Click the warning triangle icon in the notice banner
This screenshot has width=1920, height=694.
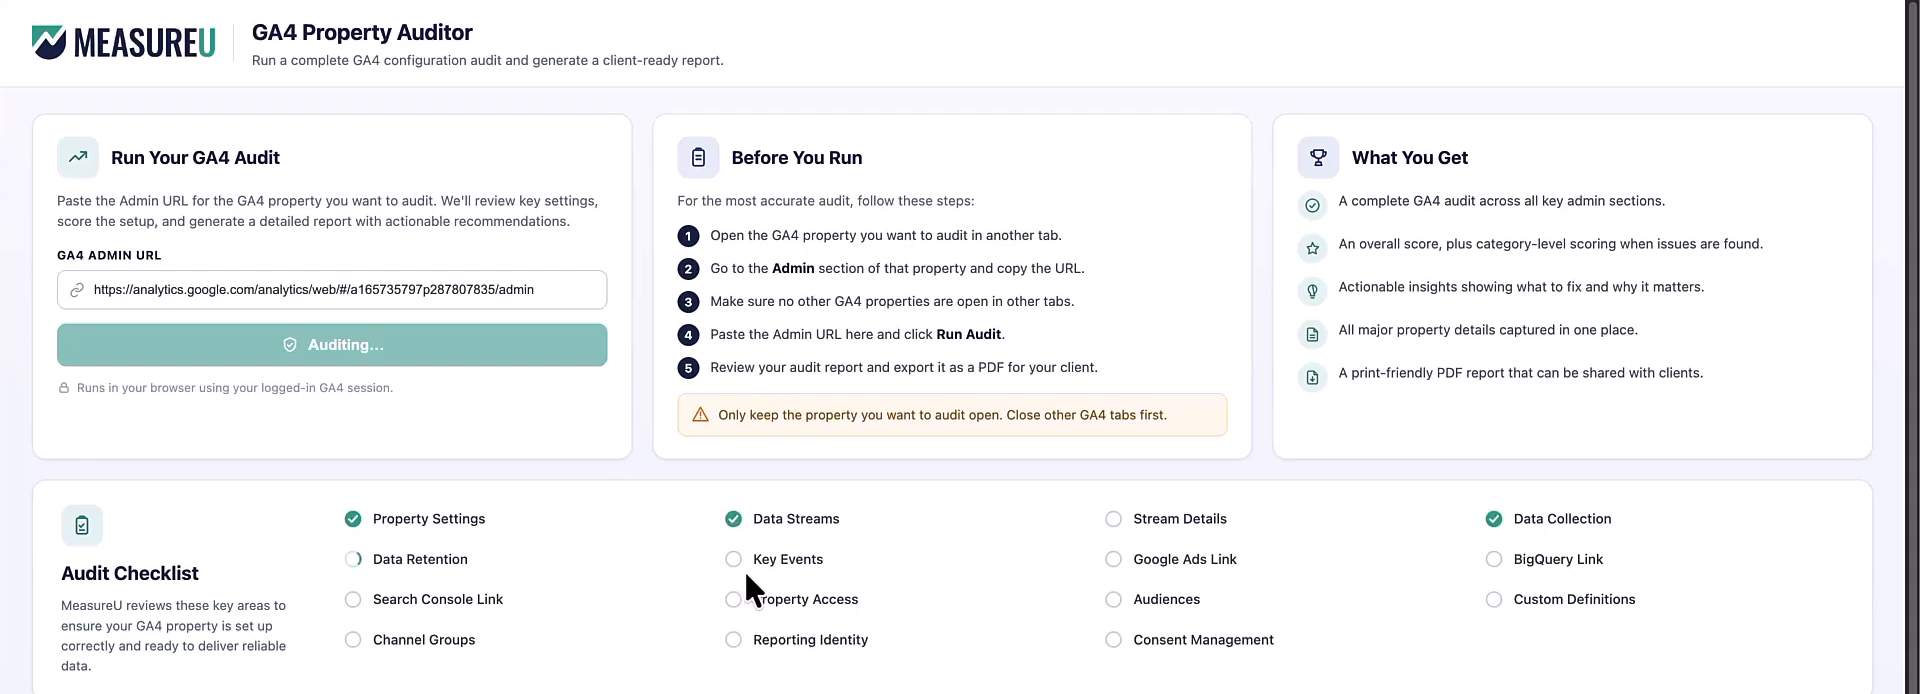pos(700,415)
